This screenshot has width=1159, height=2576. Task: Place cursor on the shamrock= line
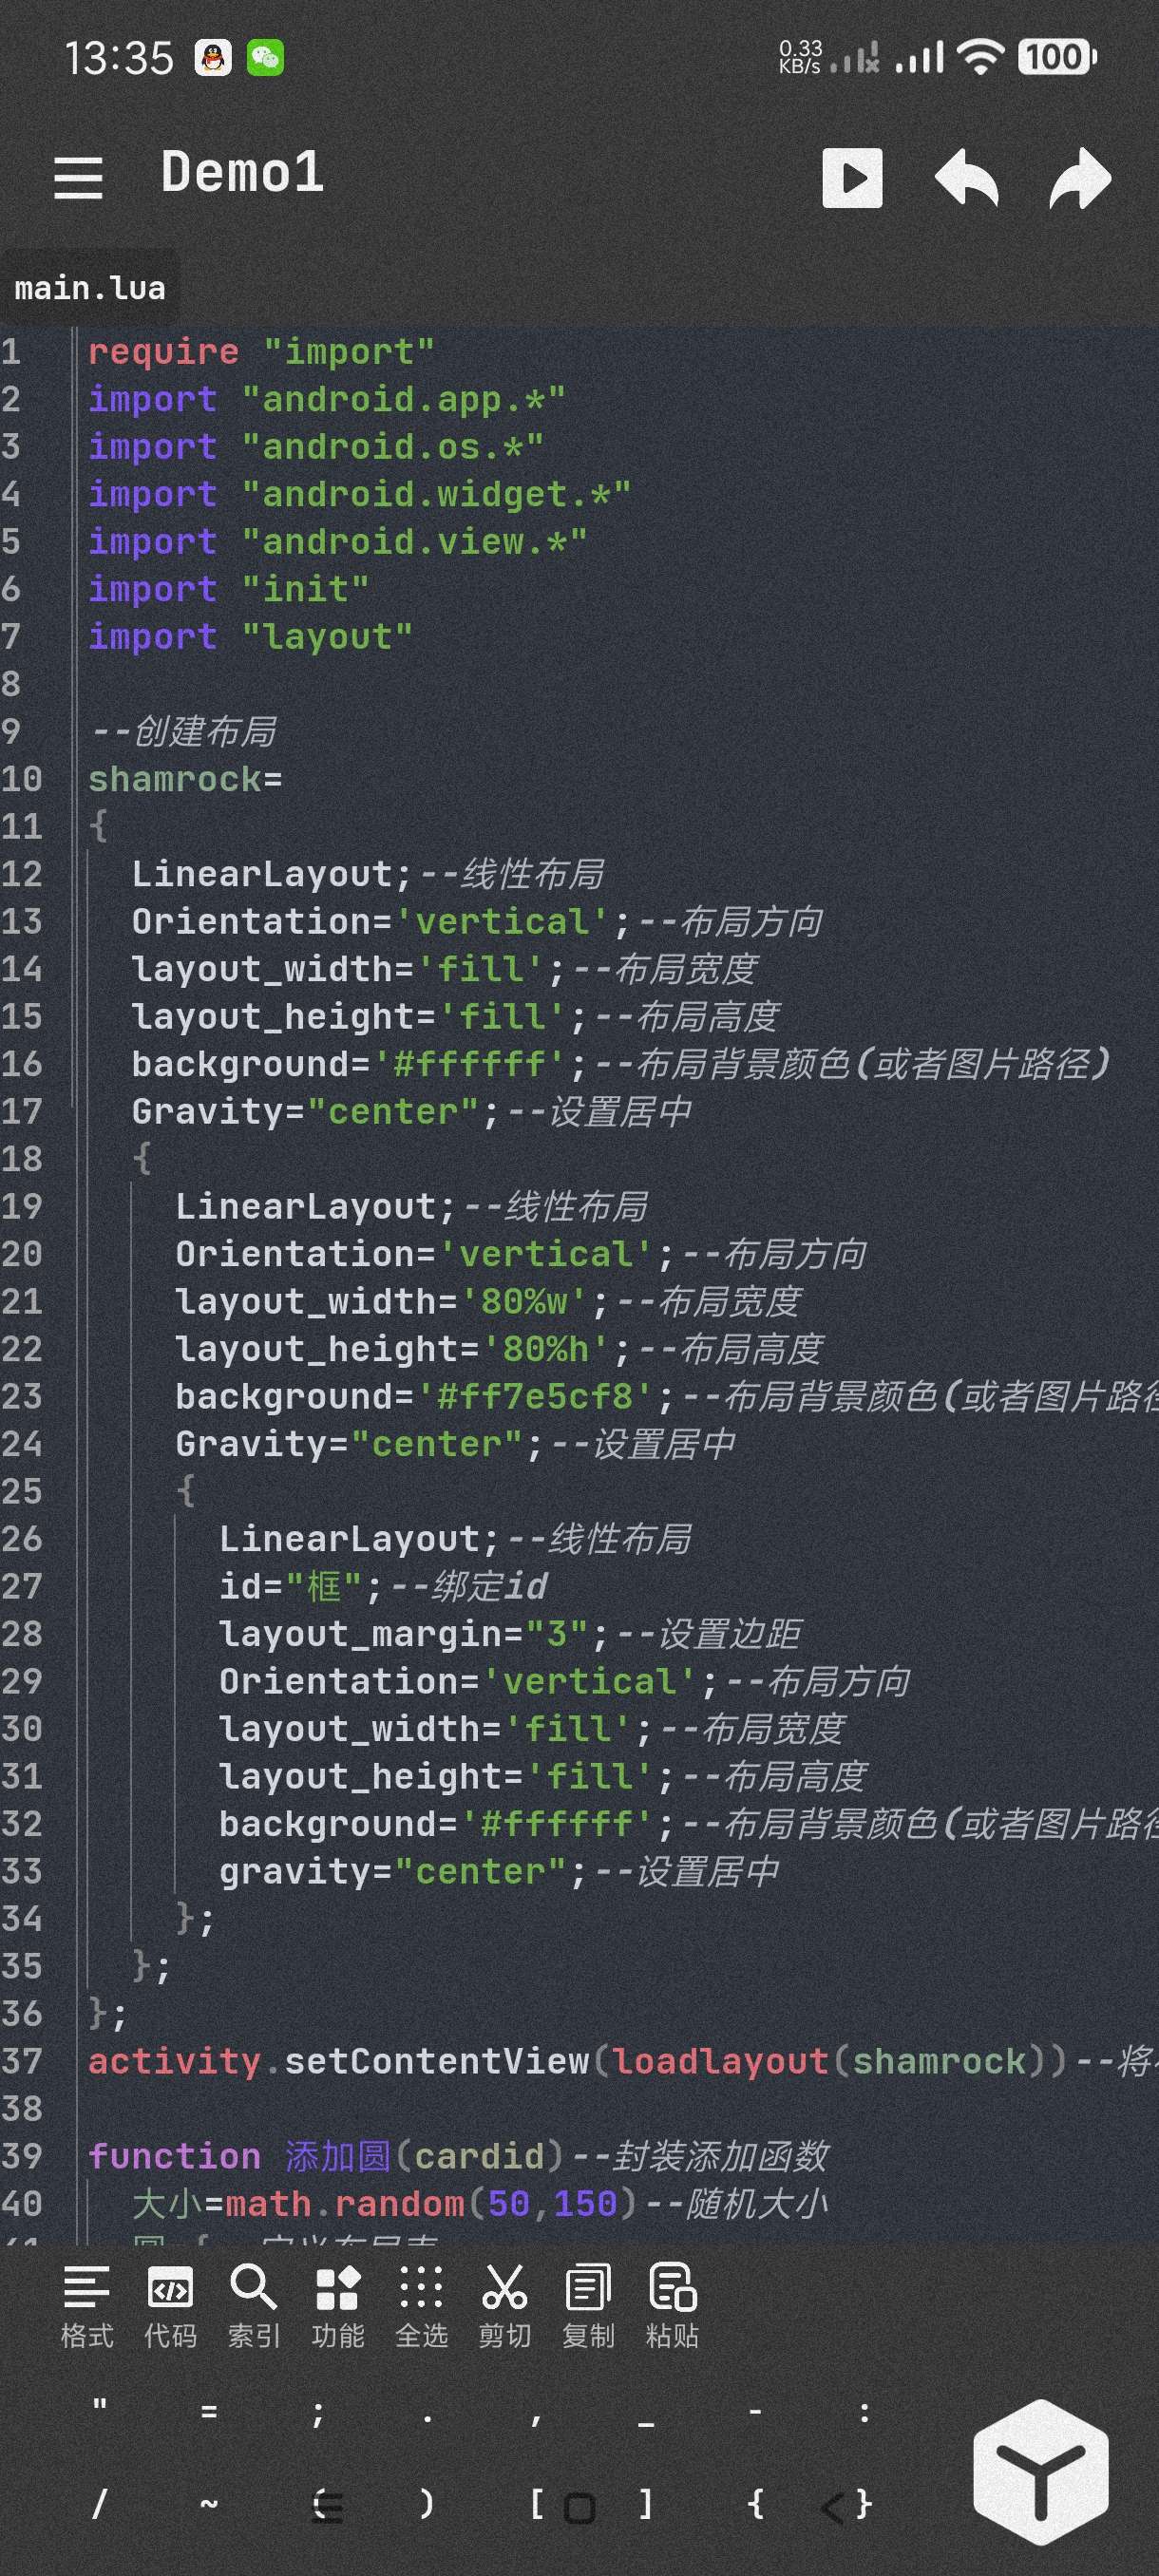(x=185, y=780)
